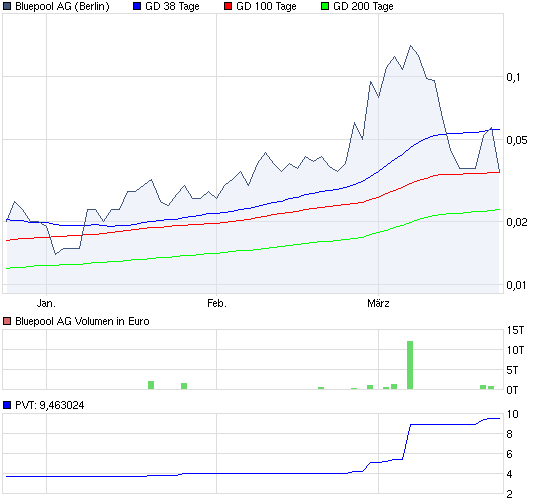The width and height of the screenshot is (545, 502).
Task: Select the 'GD 100 Tage' legend label
Action: coord(266,6)
